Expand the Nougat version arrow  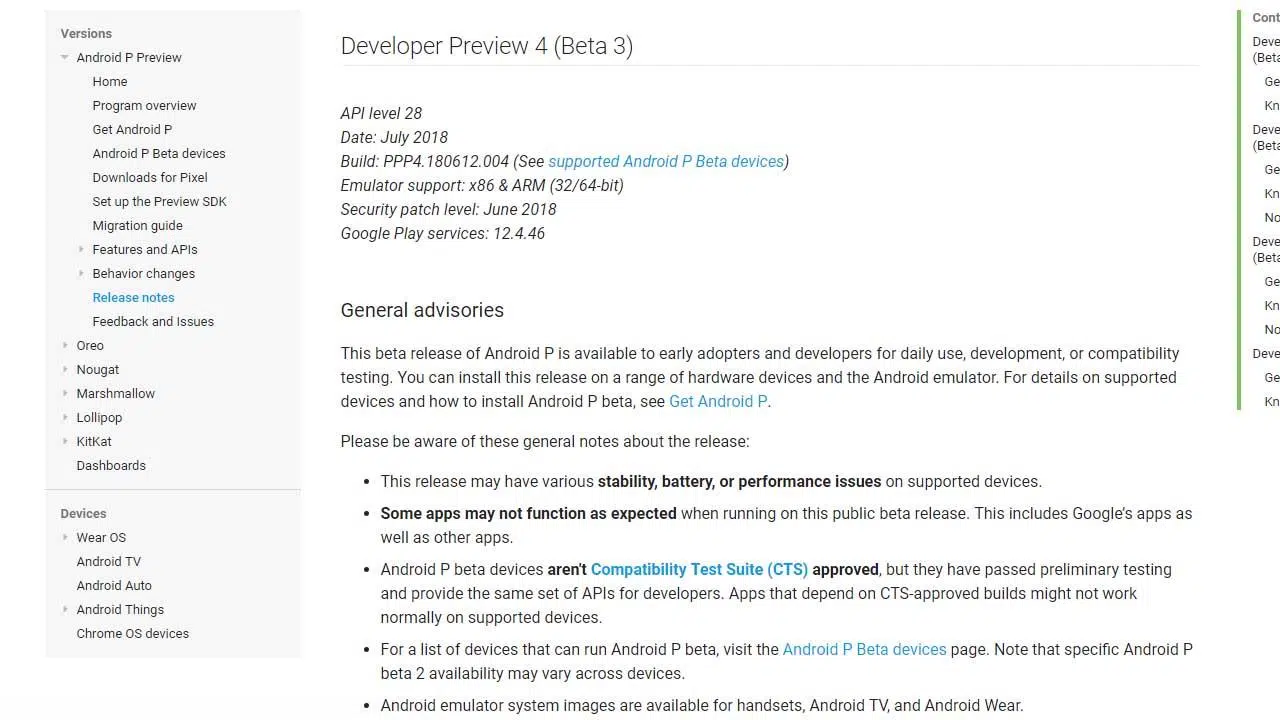65,370
